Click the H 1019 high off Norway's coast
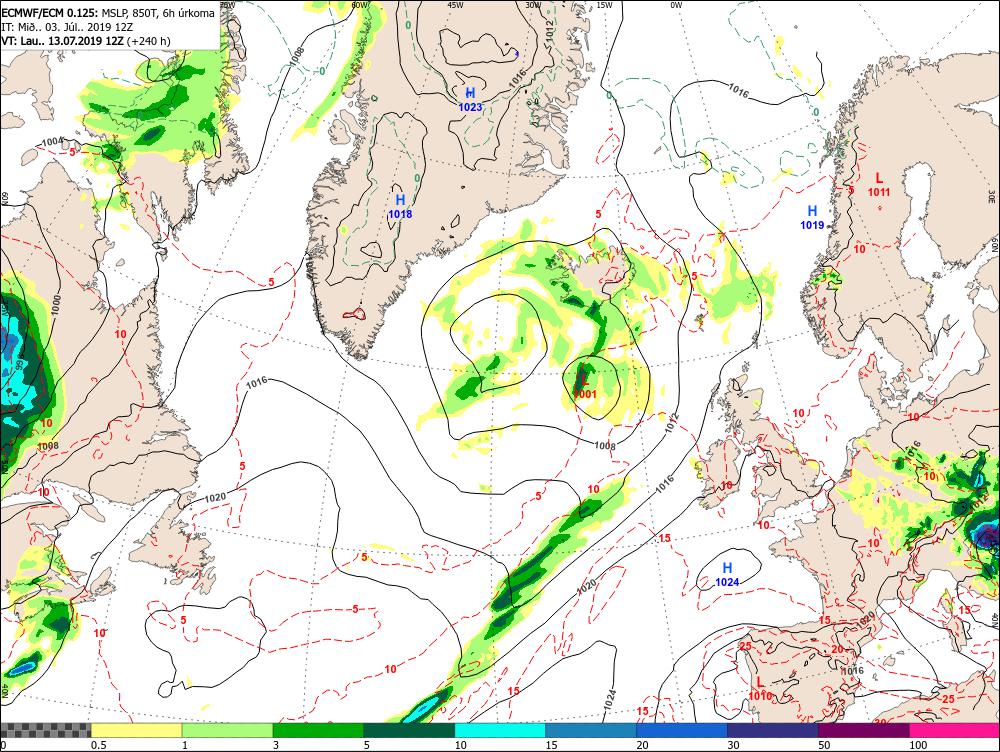This screenshot has width=1000, height=752. [812, 217]
